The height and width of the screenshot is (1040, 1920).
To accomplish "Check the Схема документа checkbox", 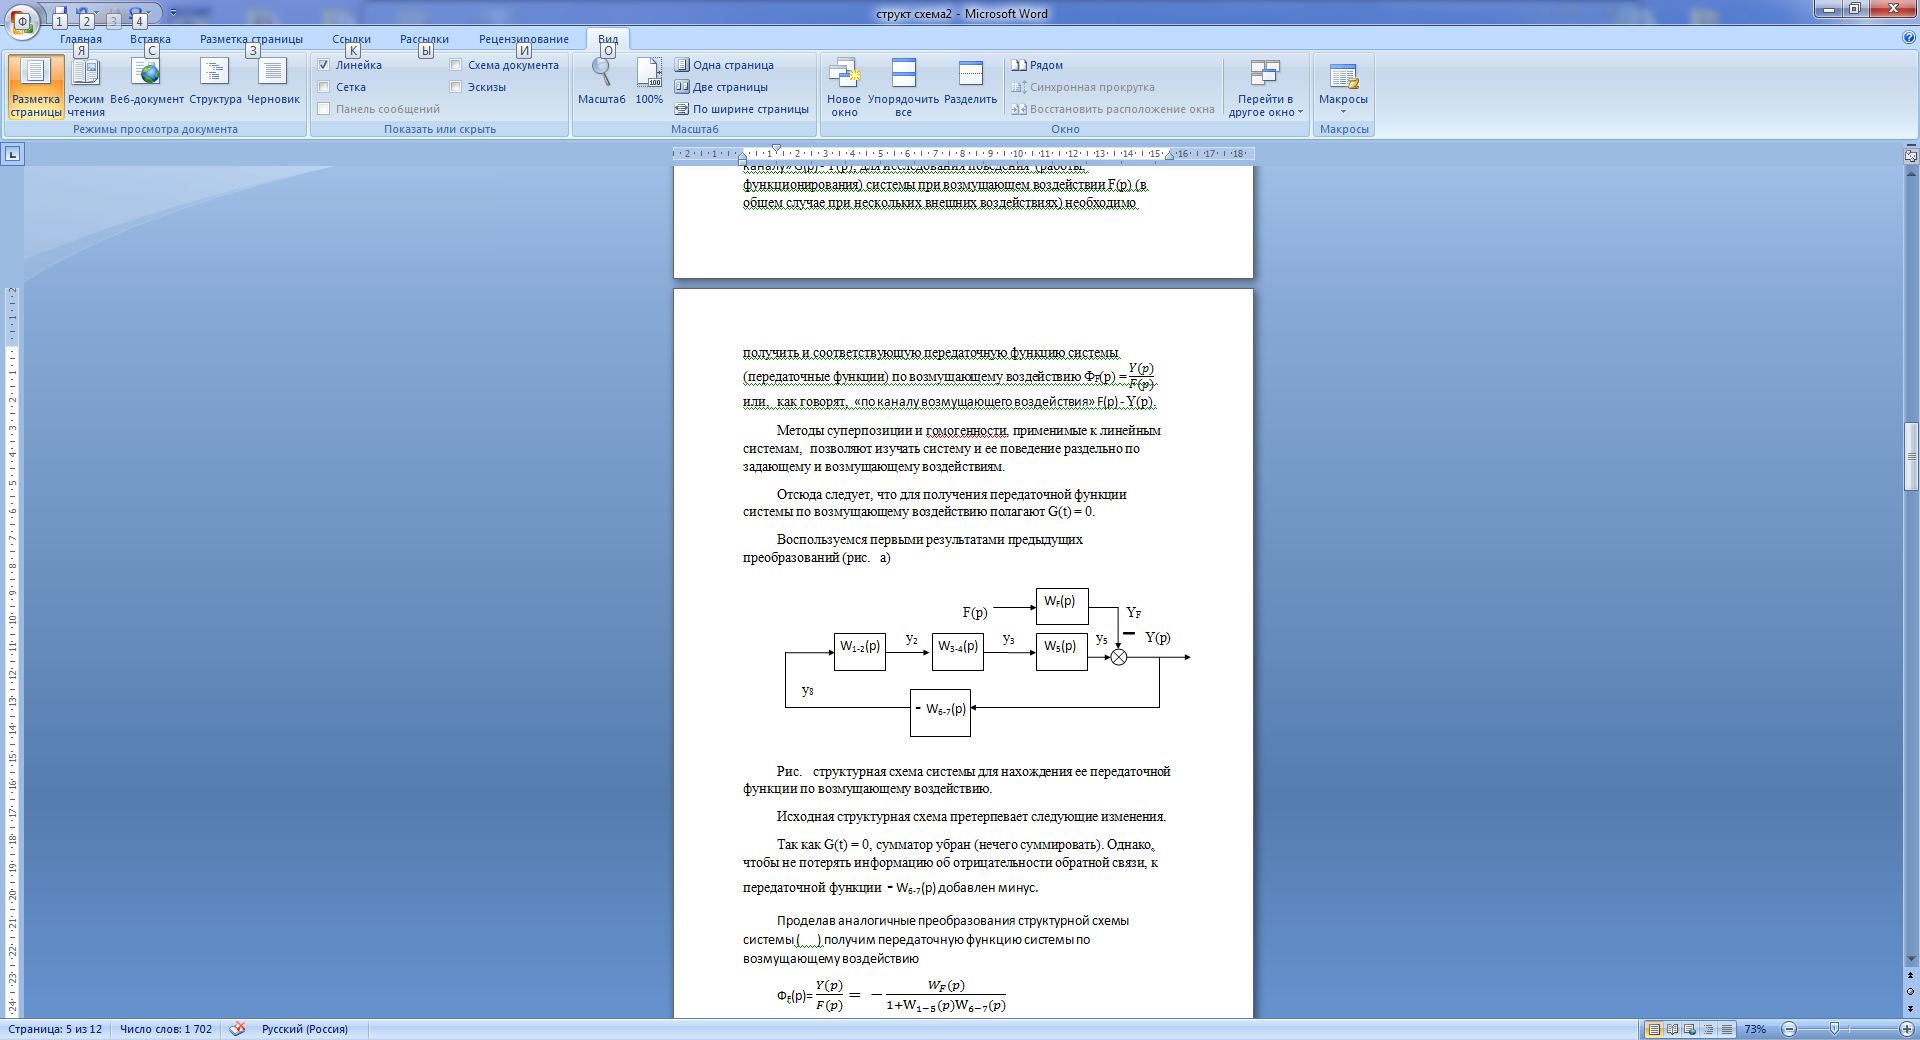I will click(x=456, y=65).
